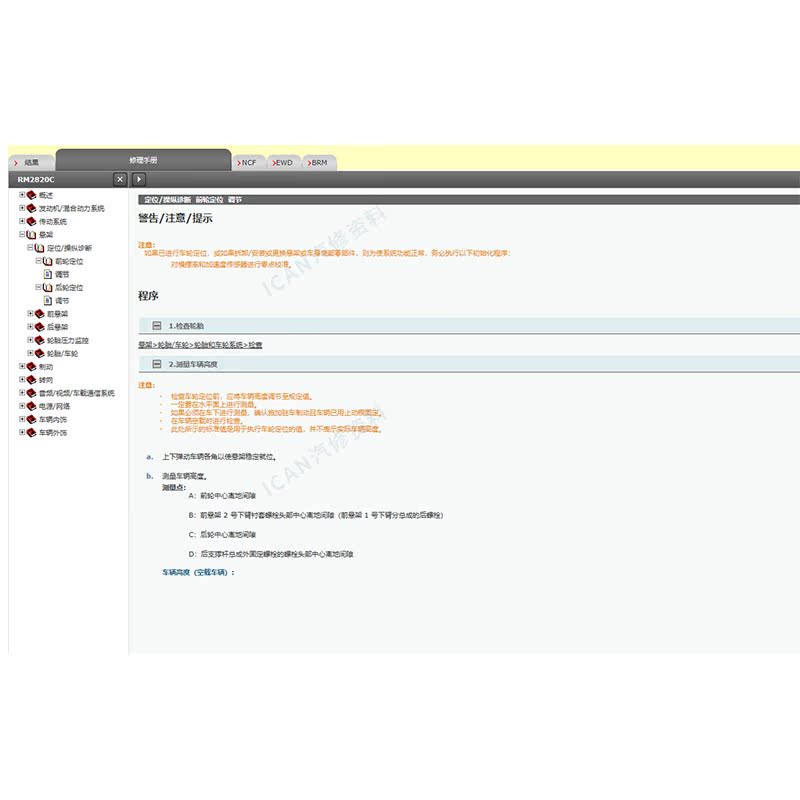
Task: Expand the 车辆内饰 tree node
Action: (22, 419)
